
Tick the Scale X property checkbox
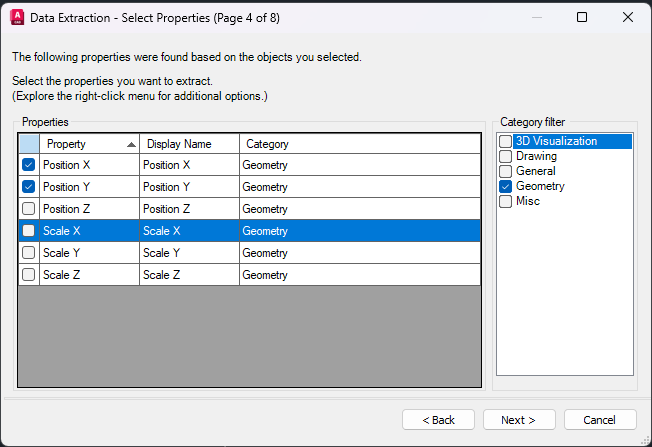pos(28,230)
